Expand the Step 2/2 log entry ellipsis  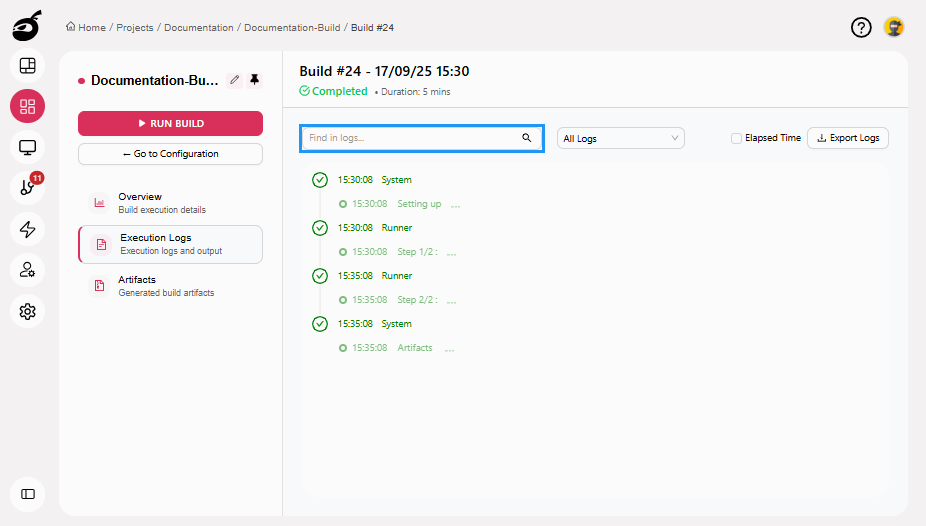pos(452,301)
